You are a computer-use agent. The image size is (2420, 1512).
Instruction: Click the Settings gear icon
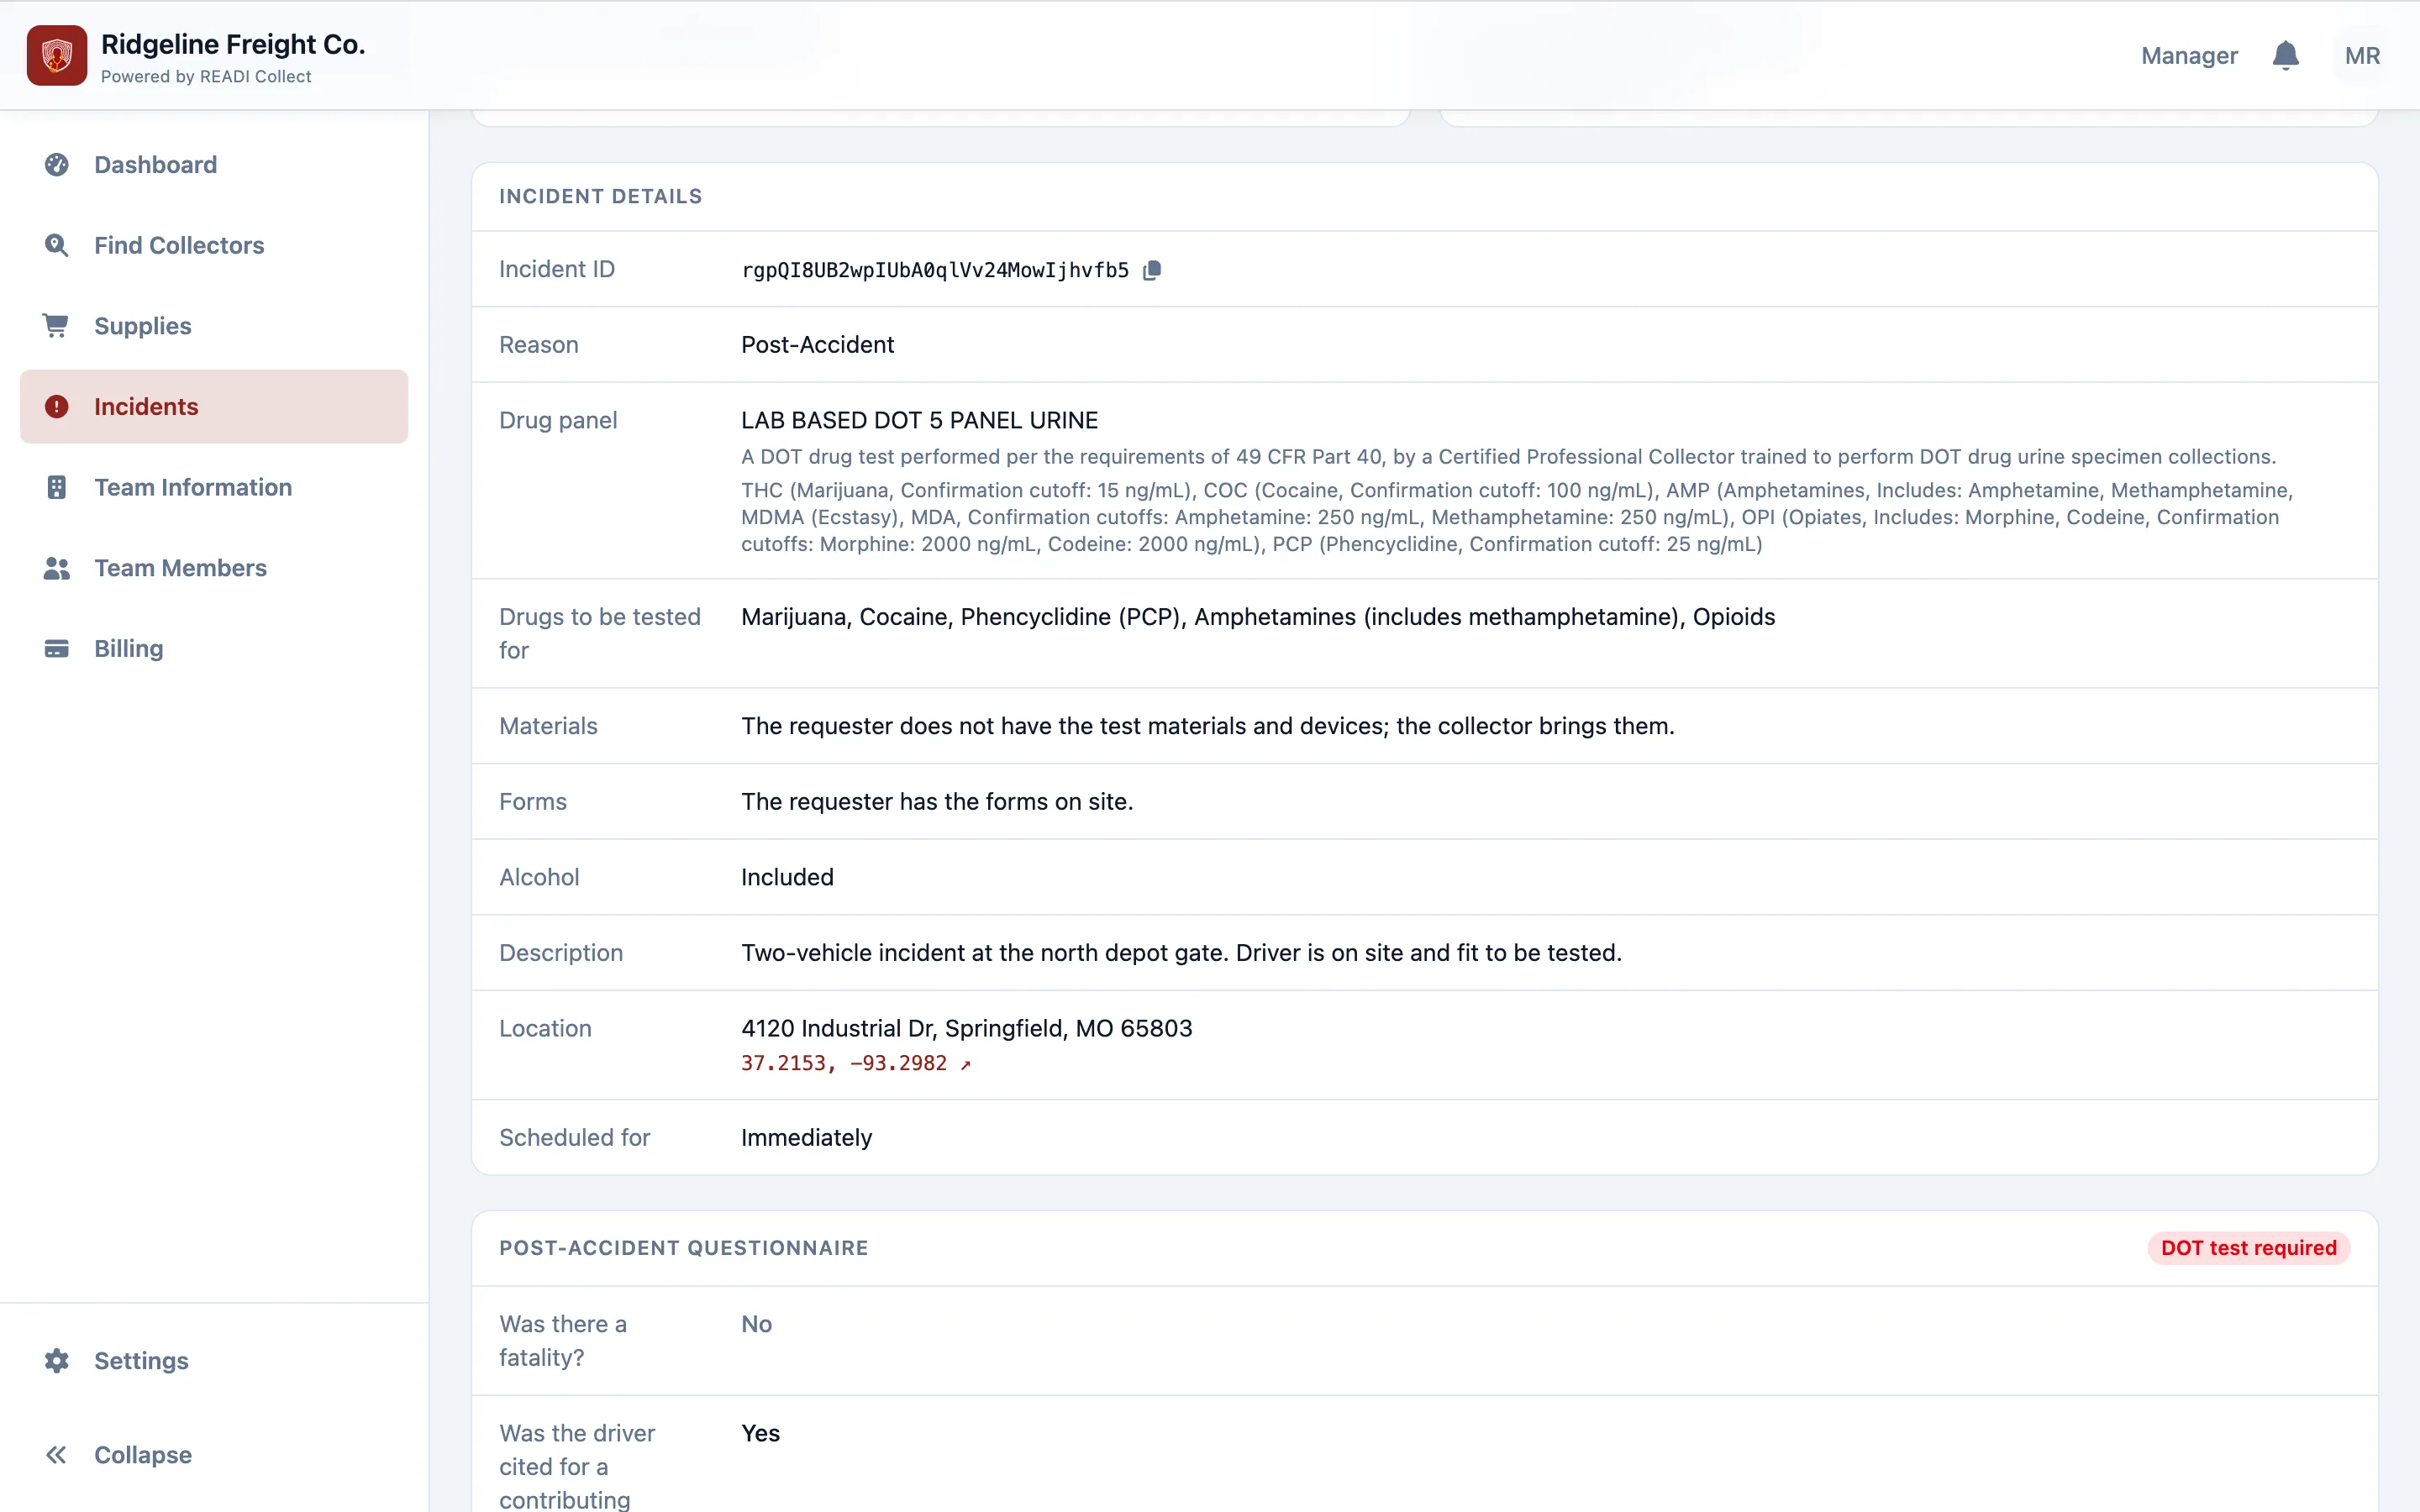[57, 1361]
